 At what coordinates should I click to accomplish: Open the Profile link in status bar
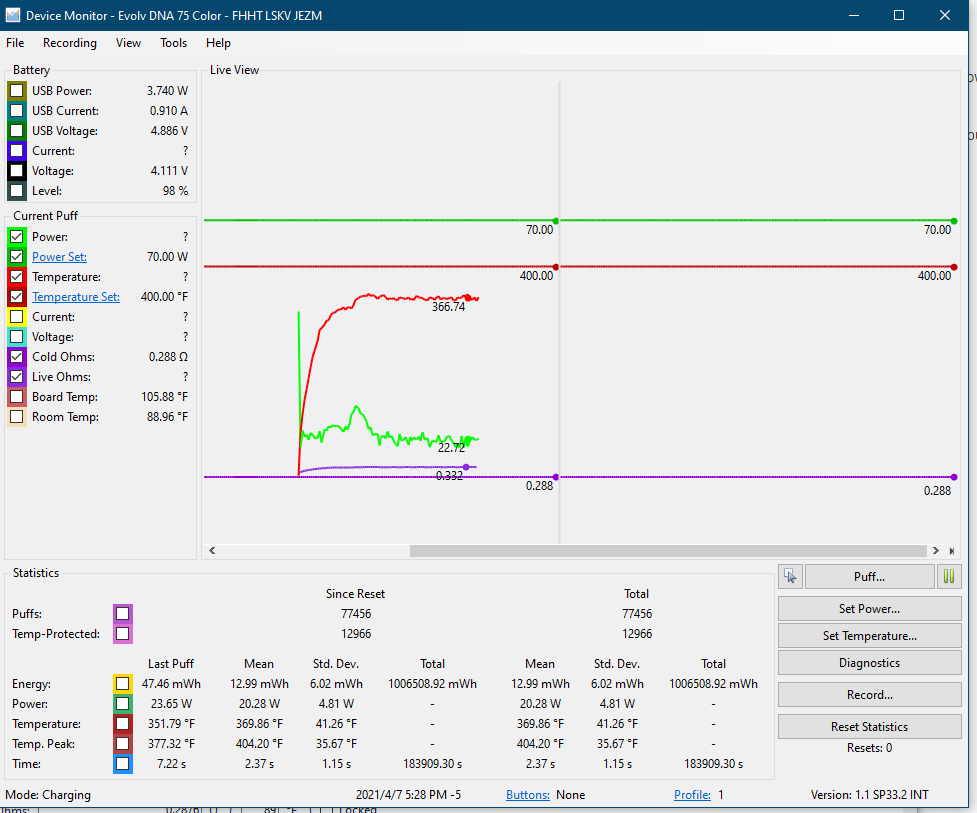[692, 795]
